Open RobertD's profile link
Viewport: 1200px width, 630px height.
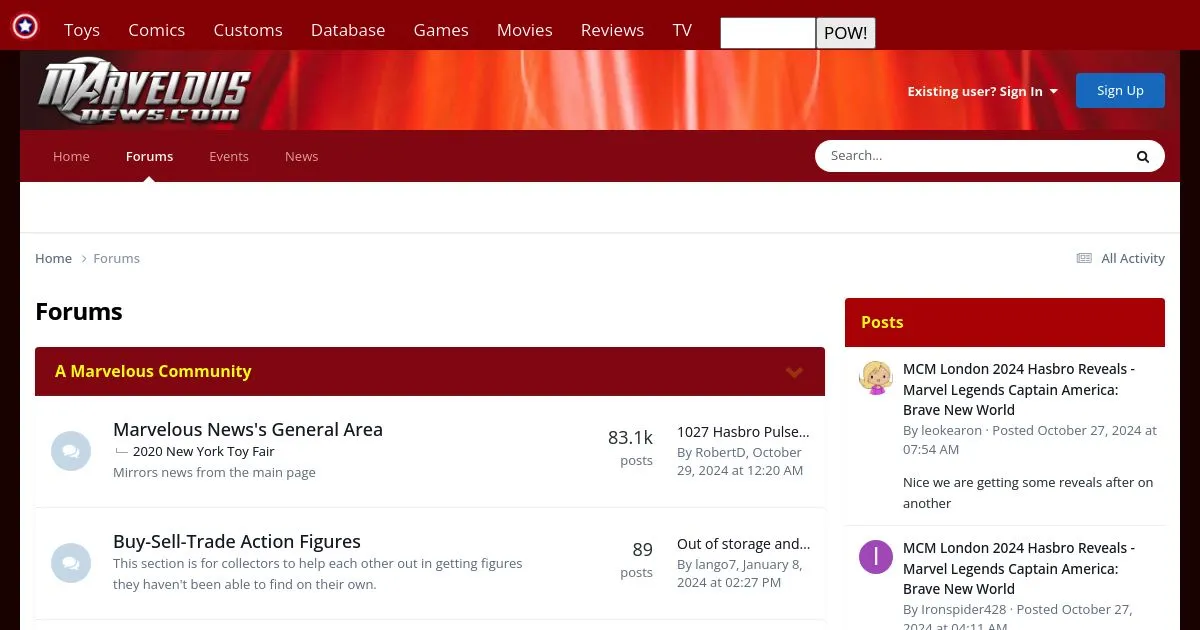click(x=721, y=452)
